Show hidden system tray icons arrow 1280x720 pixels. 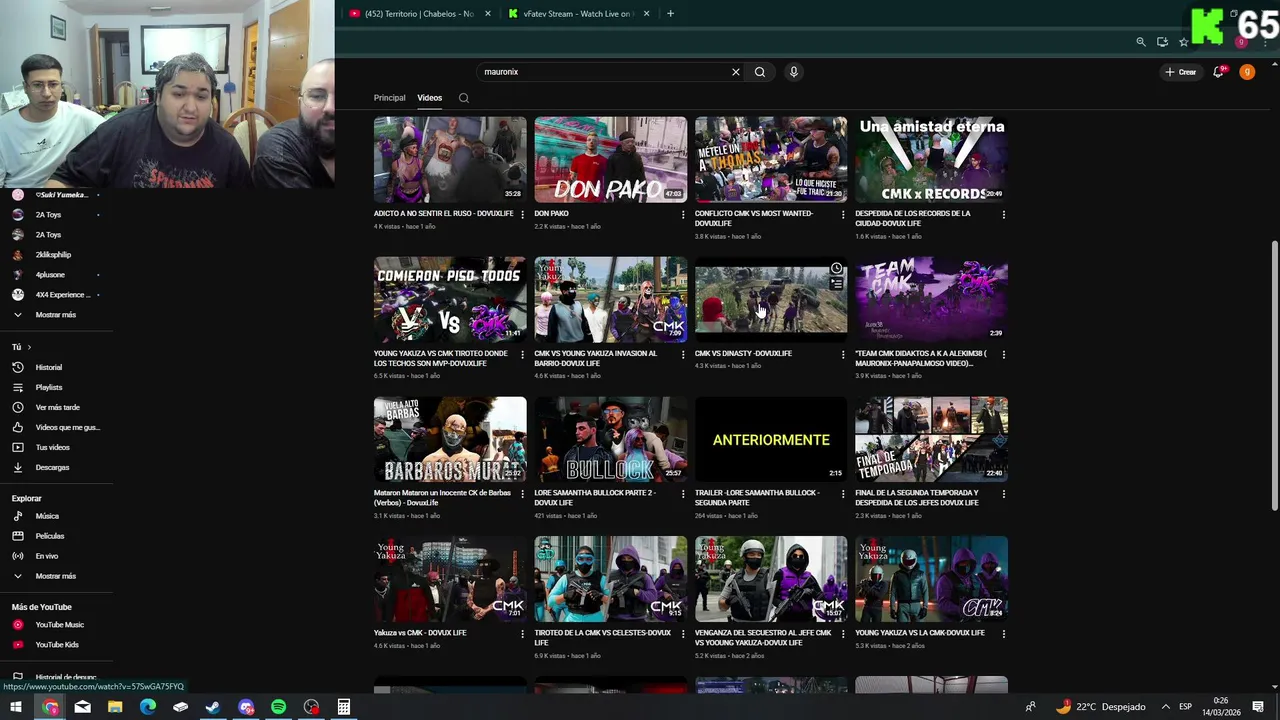click(1165, 707)
